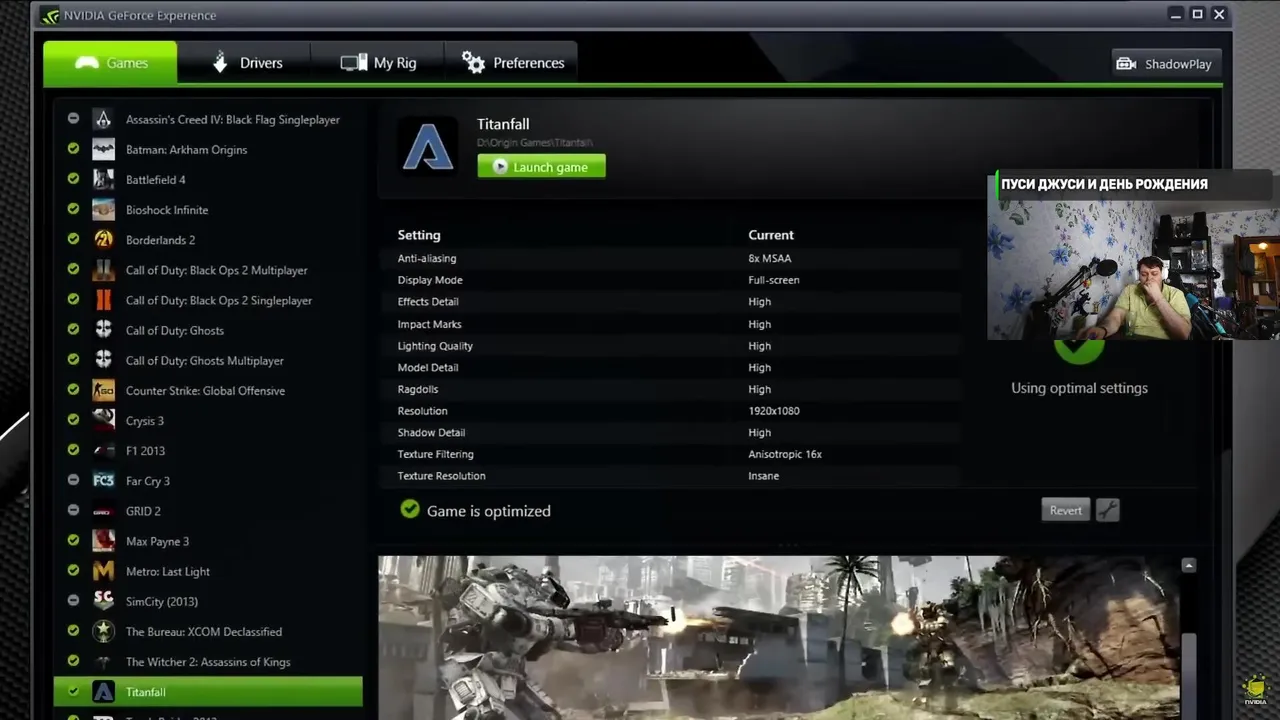Click the Crysis 3 game icon
The width and height of the screenshot is (1280, 720).
[103, 420]
